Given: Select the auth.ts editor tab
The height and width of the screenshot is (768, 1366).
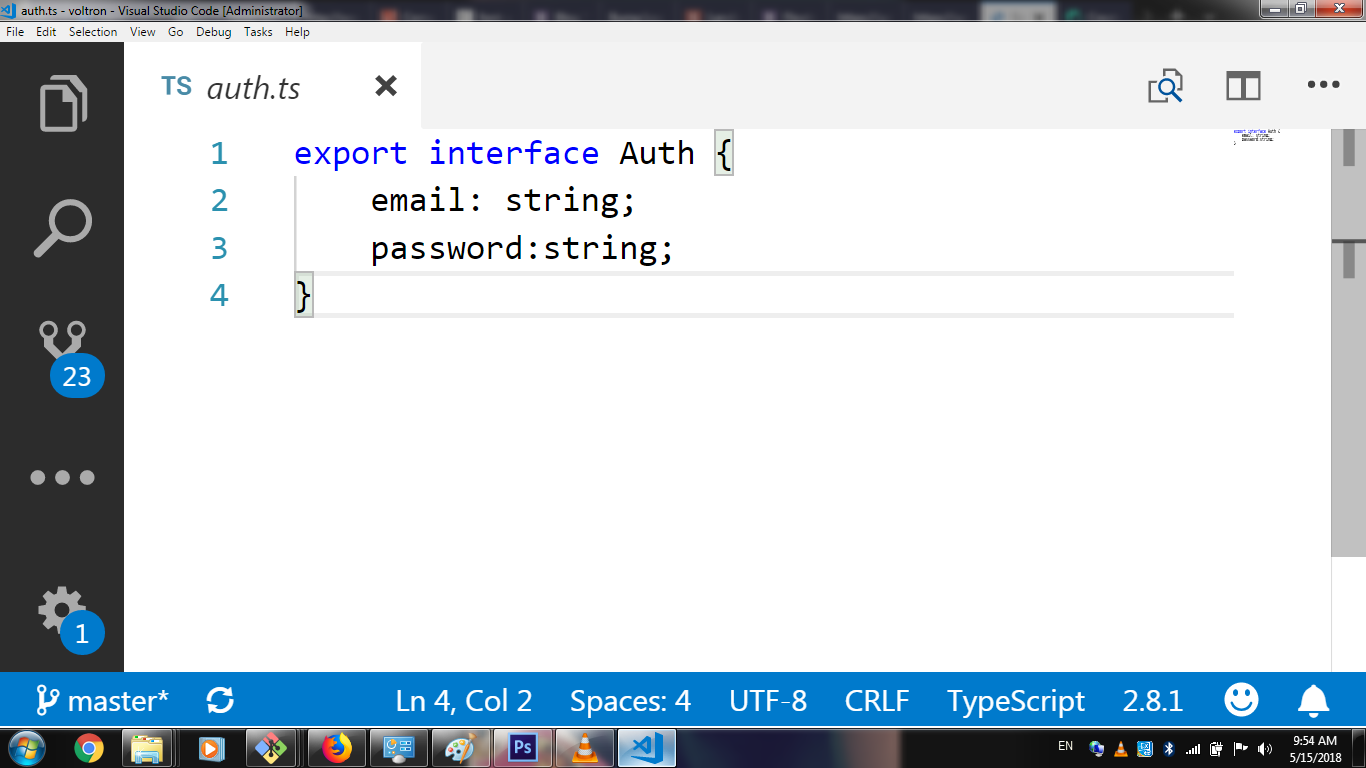Looking at the screenshot, I should (272, 86).
